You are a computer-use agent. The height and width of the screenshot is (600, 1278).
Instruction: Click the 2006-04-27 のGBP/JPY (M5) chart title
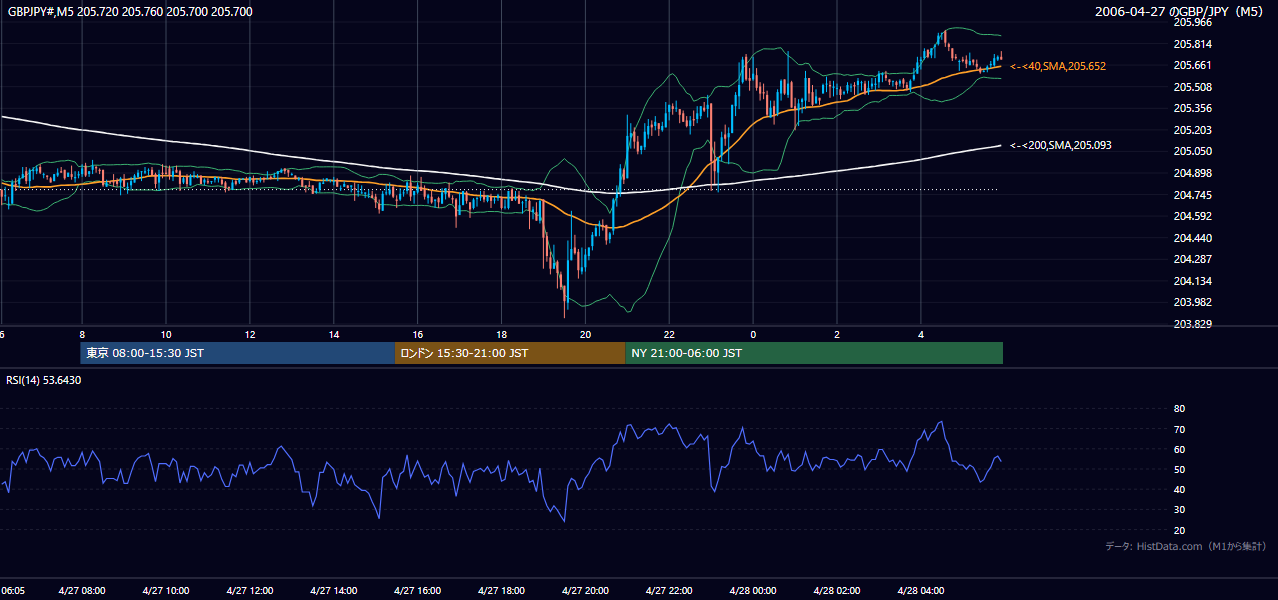click(x=1181, y=12)
